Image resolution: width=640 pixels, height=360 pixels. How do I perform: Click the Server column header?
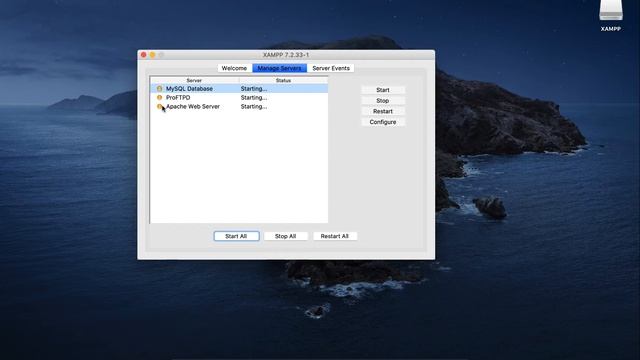pyautogui.click(x=194, y=80)
